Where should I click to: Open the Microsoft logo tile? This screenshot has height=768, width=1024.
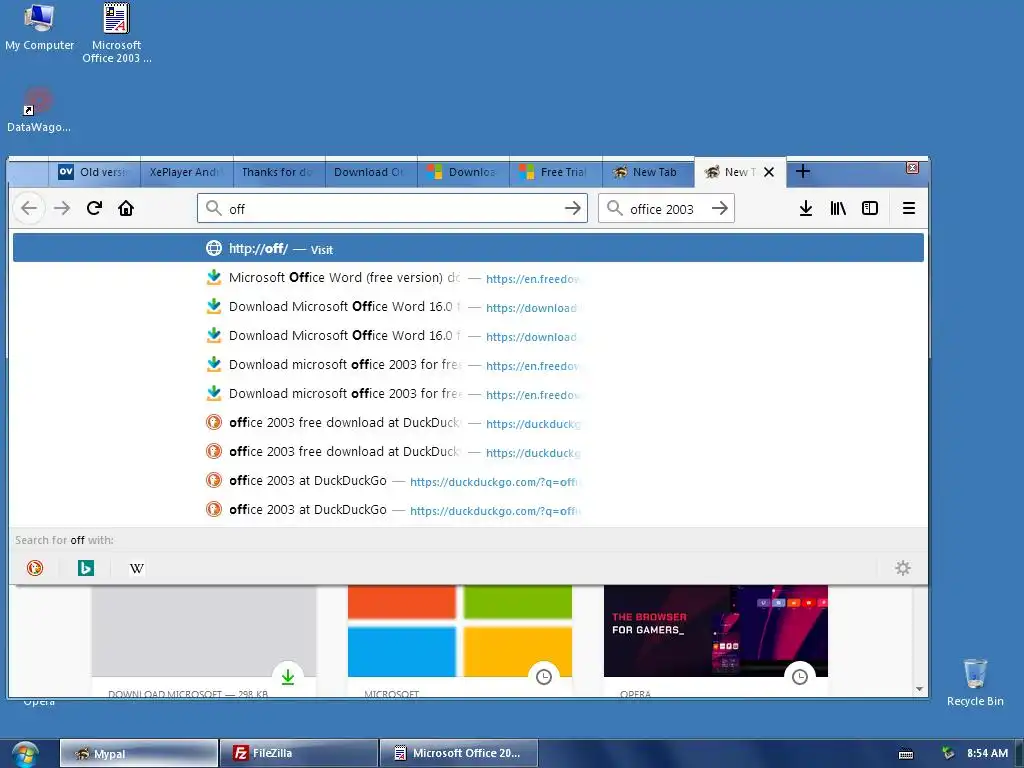(x=460, y=631)
